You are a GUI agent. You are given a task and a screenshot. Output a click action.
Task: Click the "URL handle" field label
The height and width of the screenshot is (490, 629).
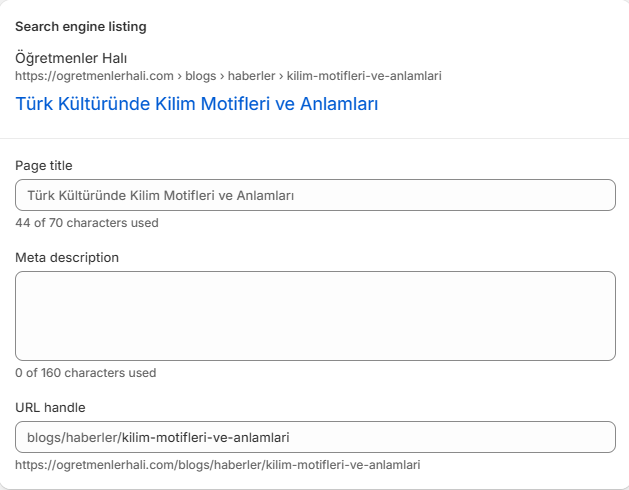pyautogui.click(x=50, y=407)
